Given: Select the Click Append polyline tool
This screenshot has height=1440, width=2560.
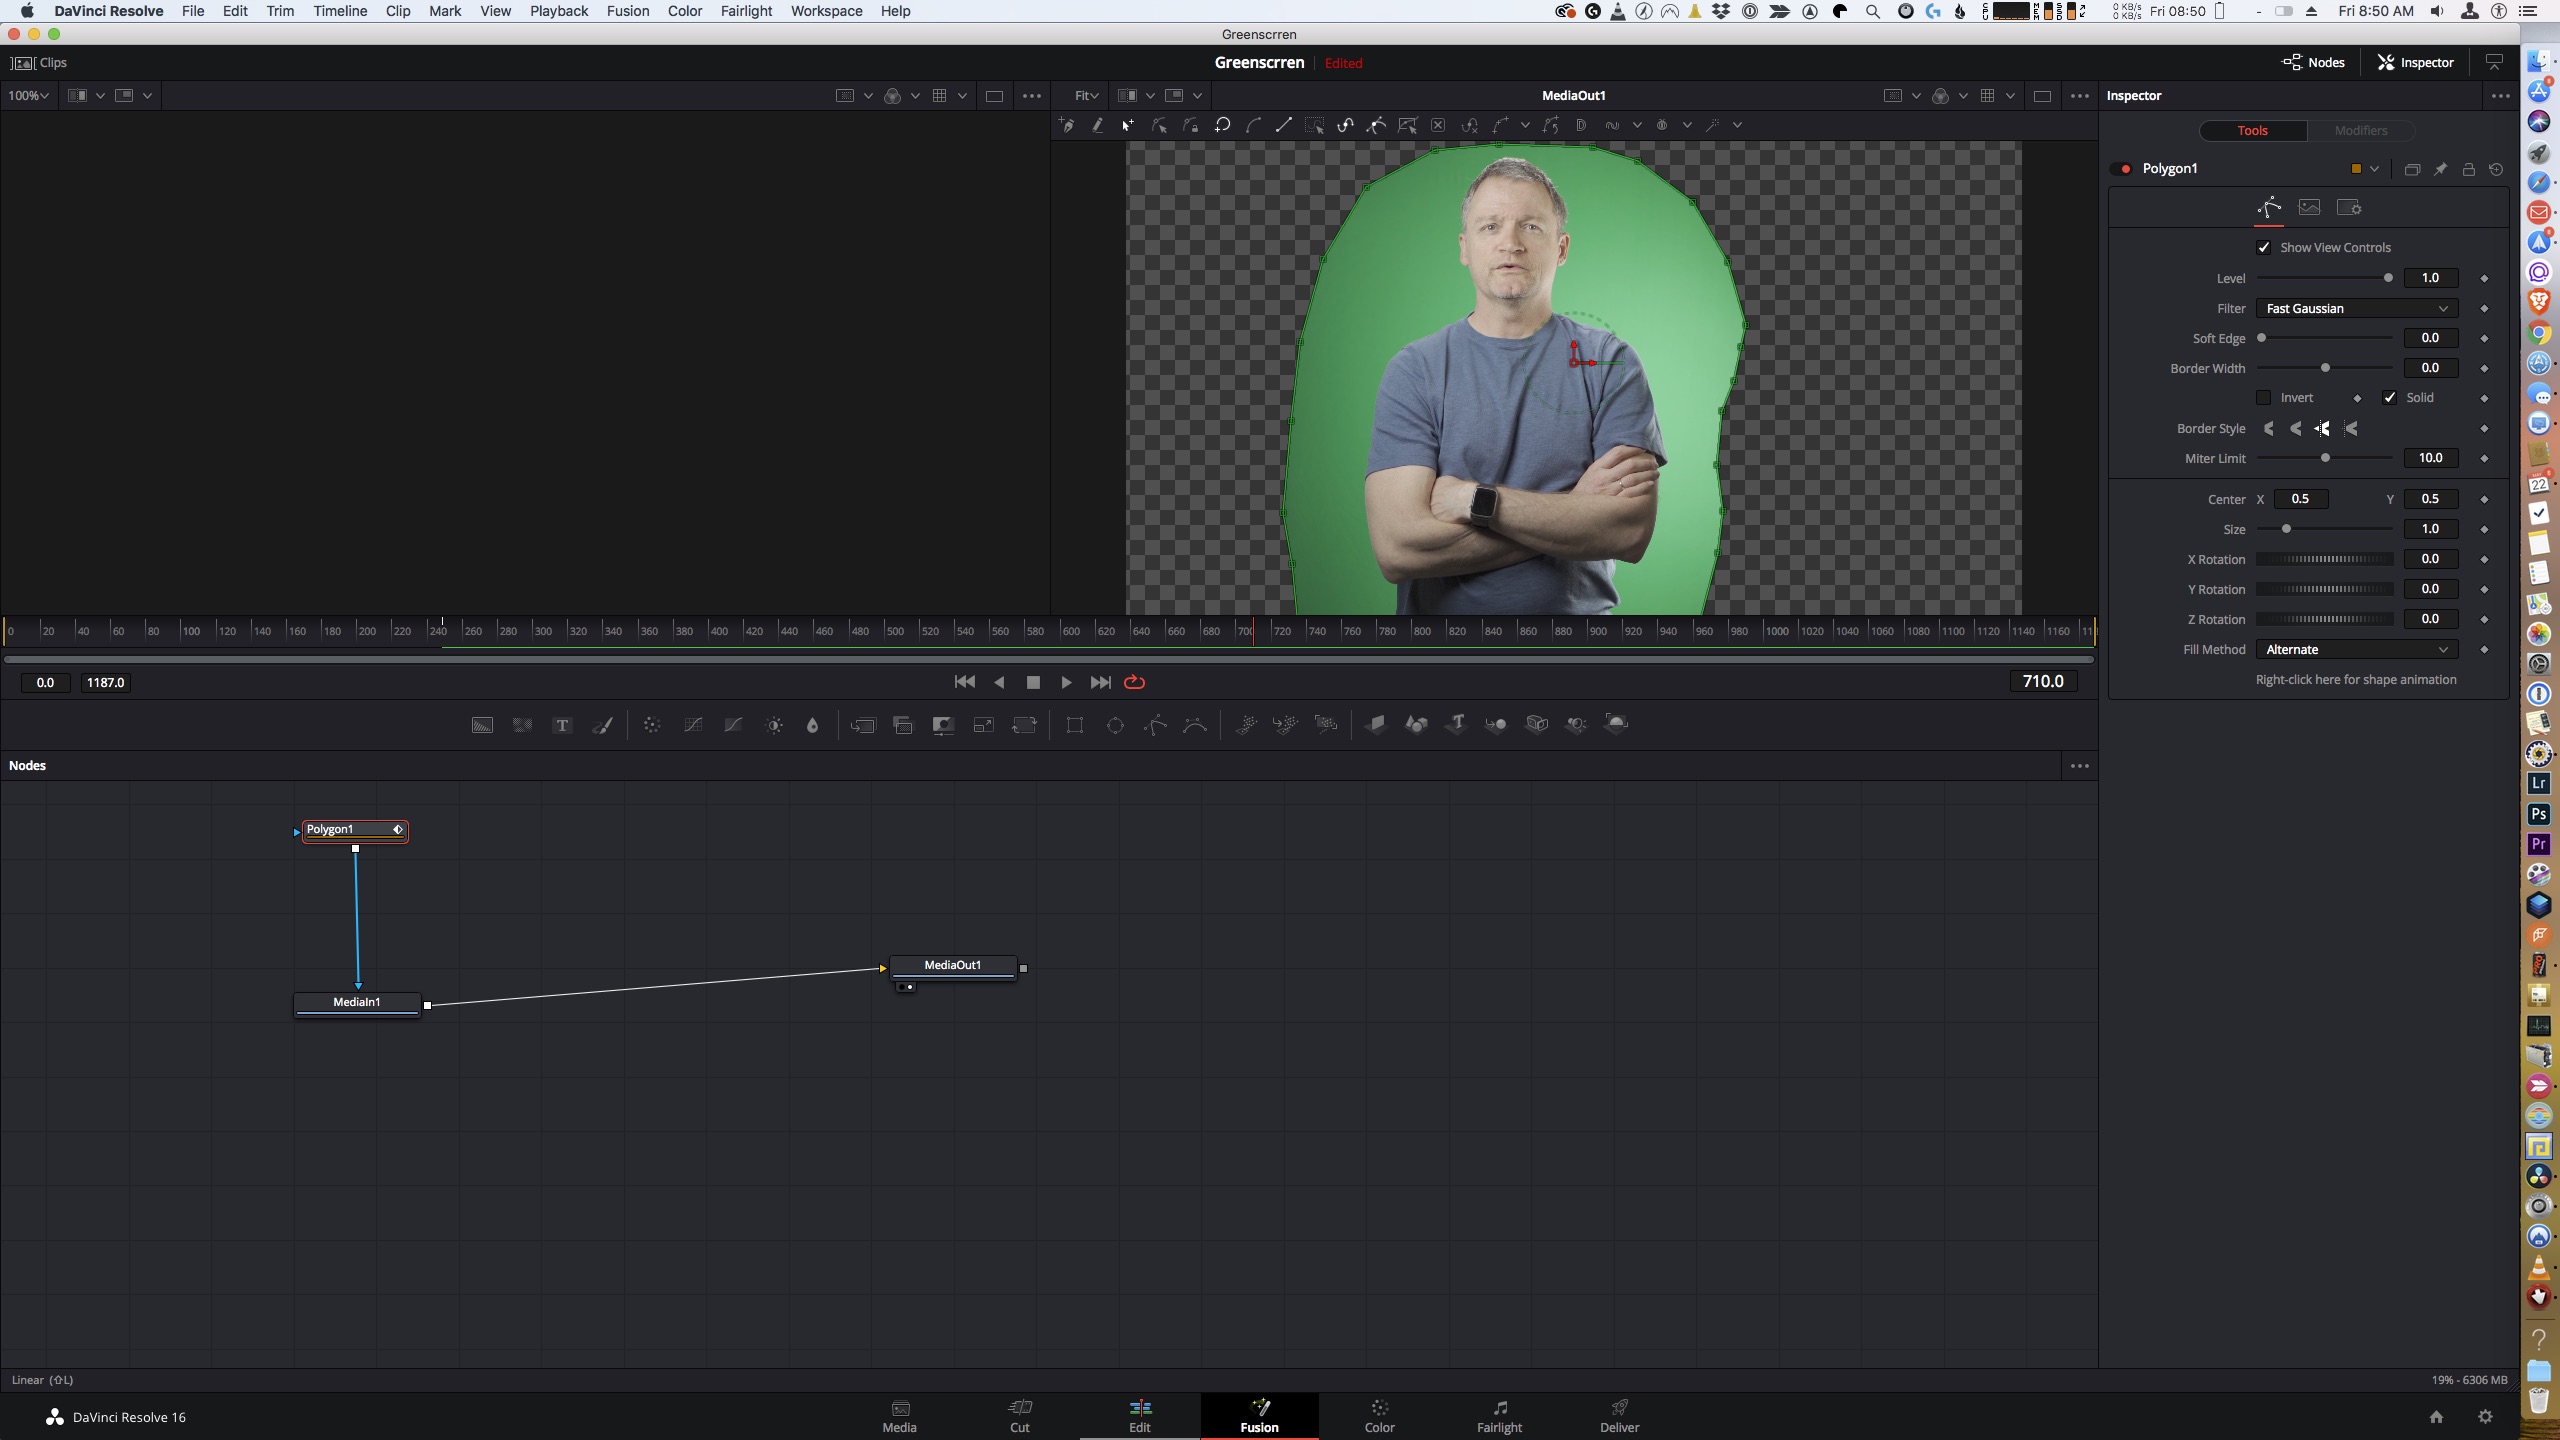Looking at the screenshot, I should coord(1067,125).
